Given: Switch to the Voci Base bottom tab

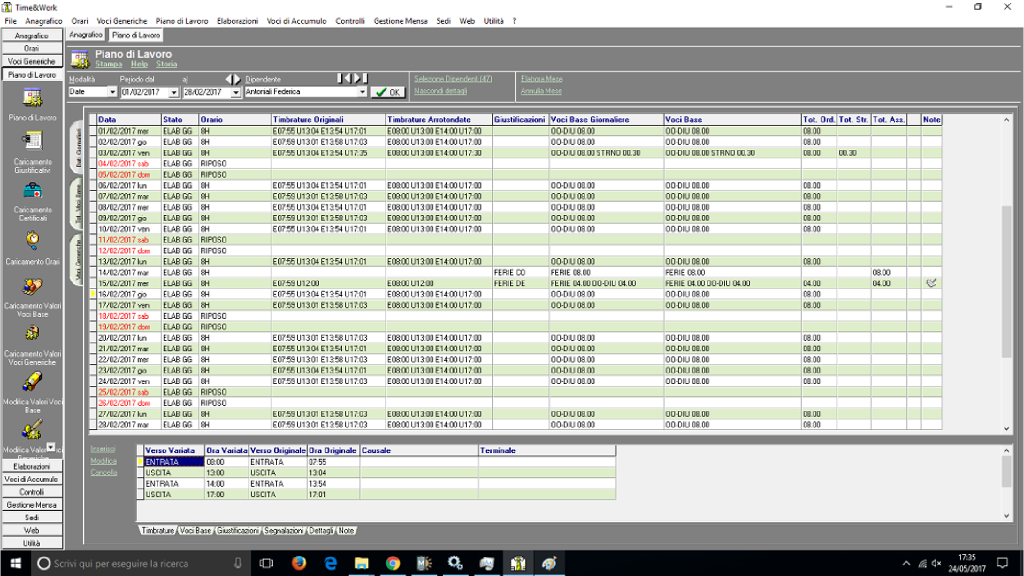Looking at the screenshot, I should point(196,530).
